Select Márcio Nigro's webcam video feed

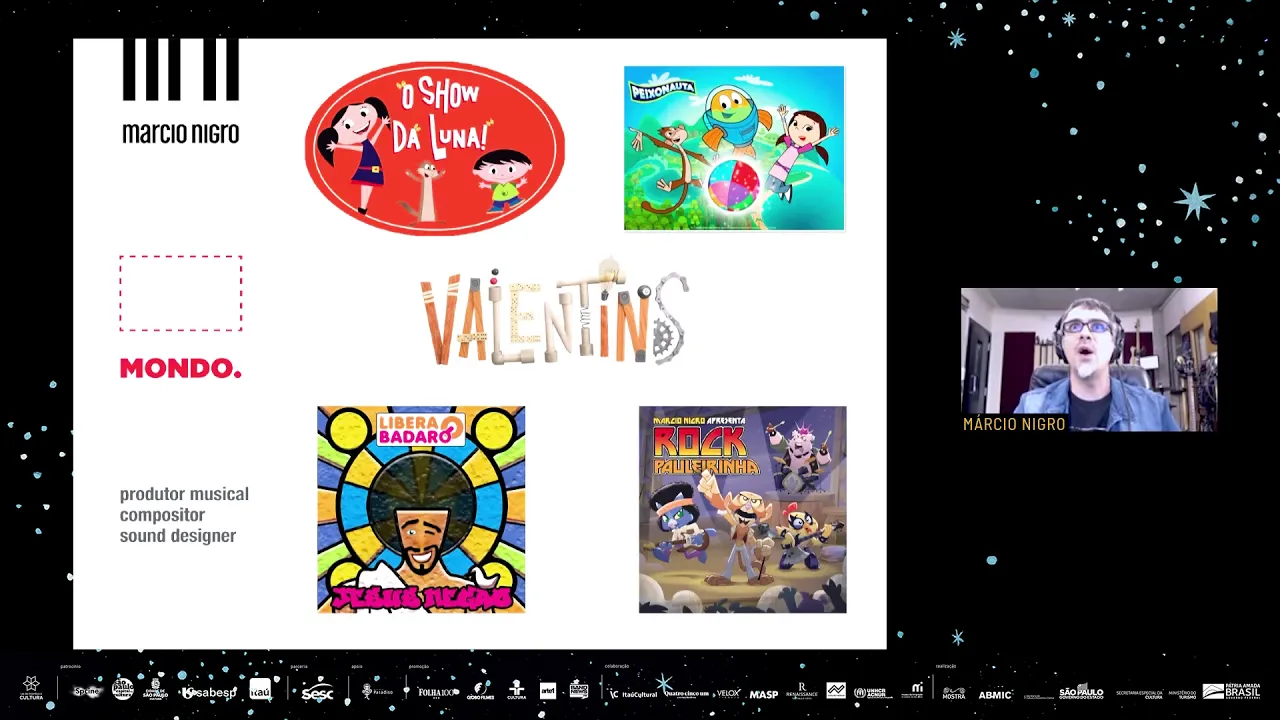1089,360
